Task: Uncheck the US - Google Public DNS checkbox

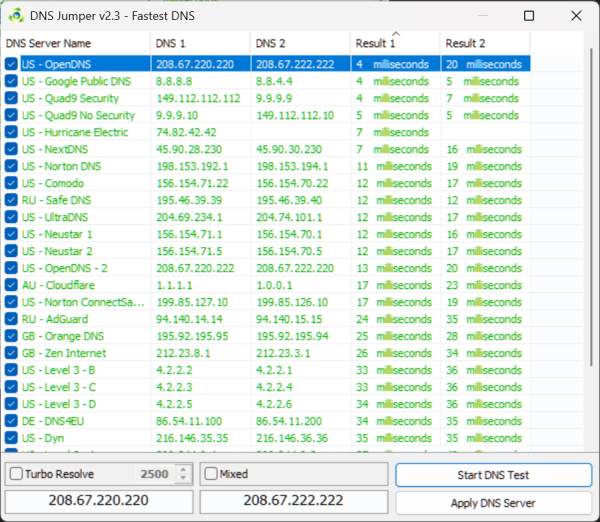Action: [11, 81]
